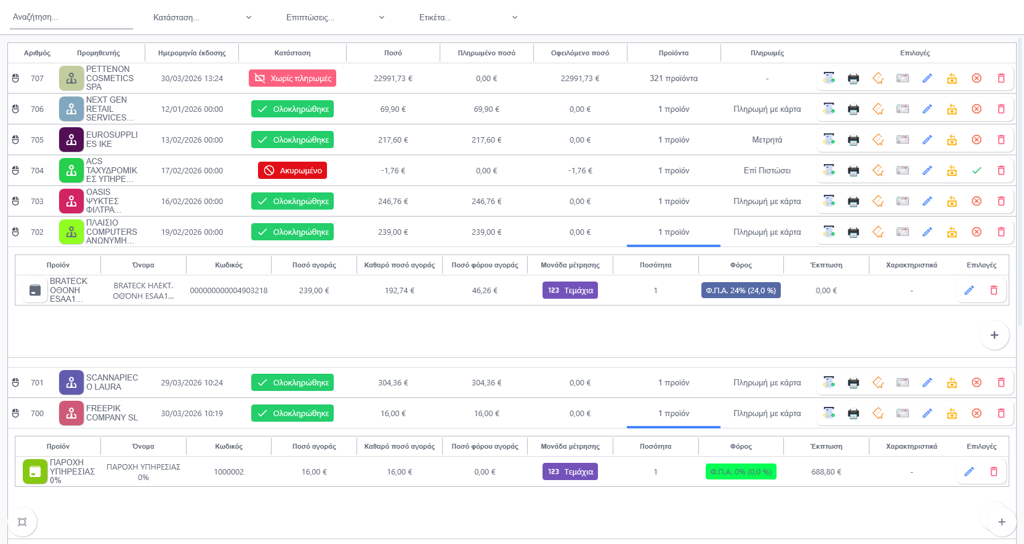Restore cancelled invoice 704 with green checkmark

click(976, 170)
